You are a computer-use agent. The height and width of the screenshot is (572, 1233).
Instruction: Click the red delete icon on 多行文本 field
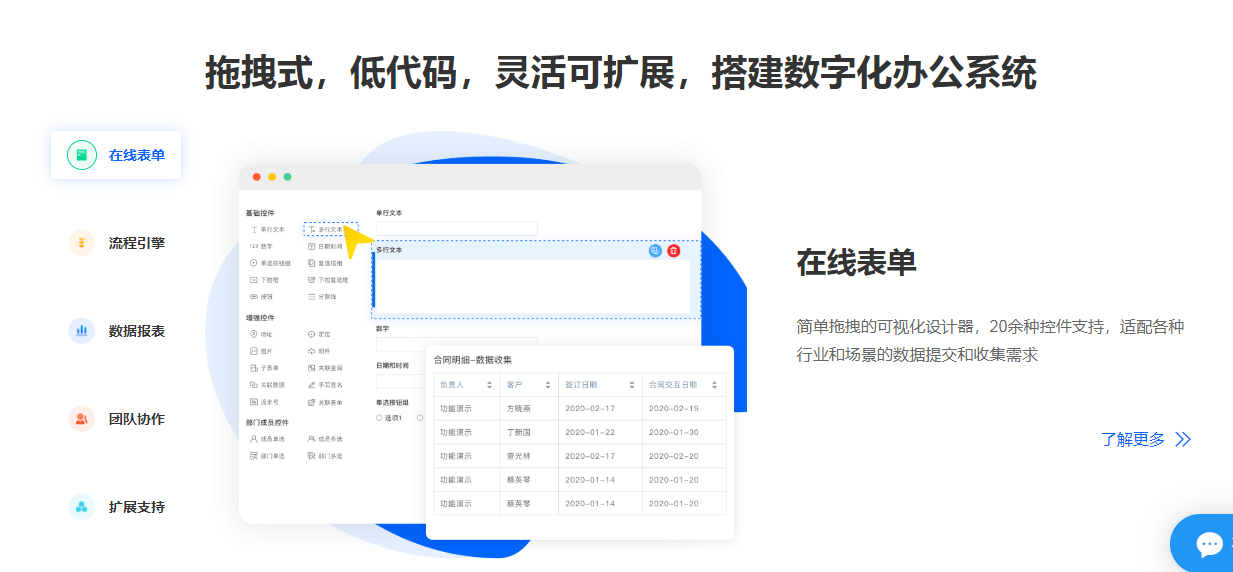coord(674,251)
